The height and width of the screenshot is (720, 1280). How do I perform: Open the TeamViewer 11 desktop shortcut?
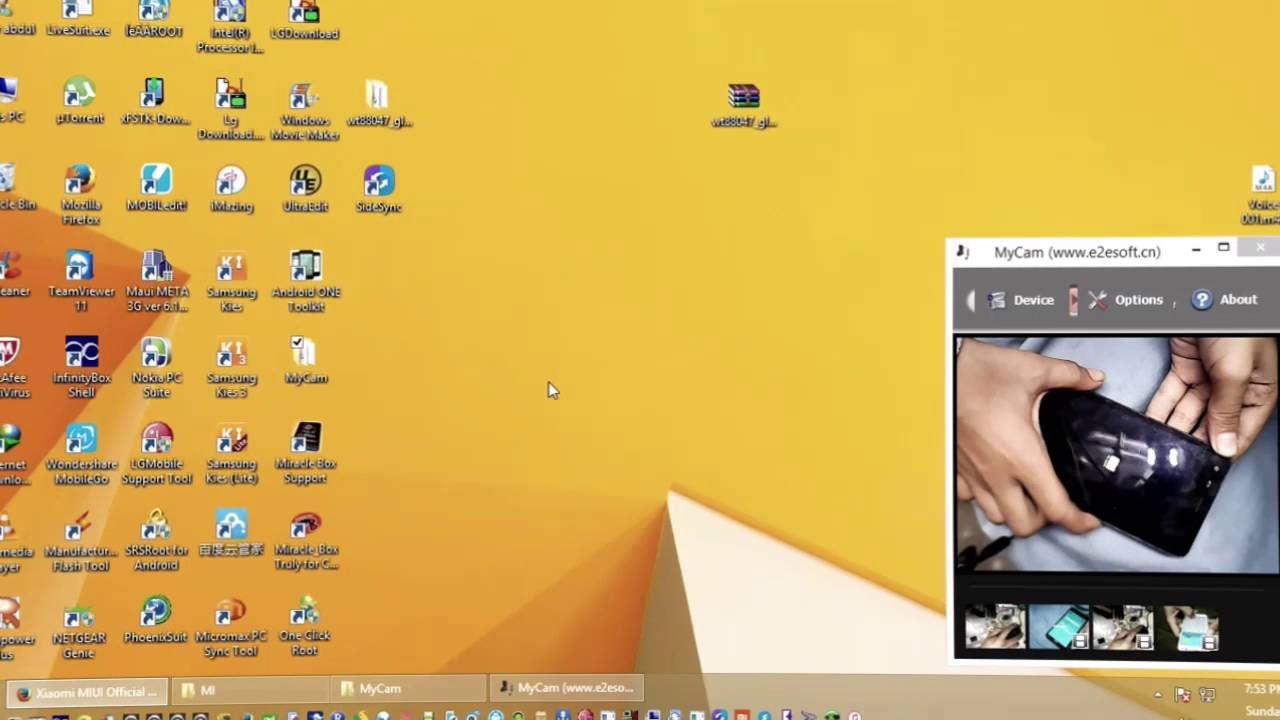point(81,282)
